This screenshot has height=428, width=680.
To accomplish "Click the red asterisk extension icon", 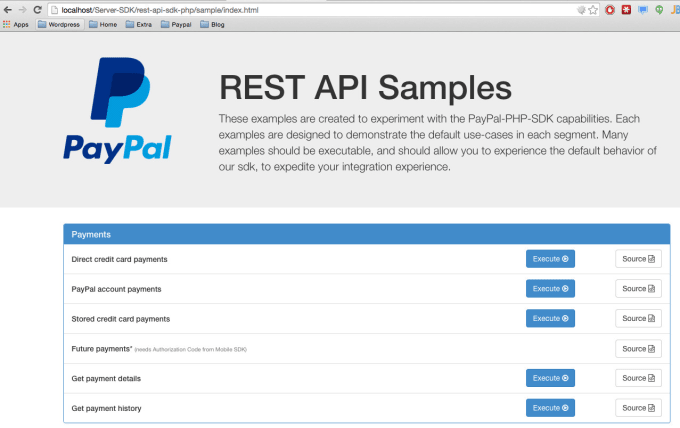I will point(626,10).
